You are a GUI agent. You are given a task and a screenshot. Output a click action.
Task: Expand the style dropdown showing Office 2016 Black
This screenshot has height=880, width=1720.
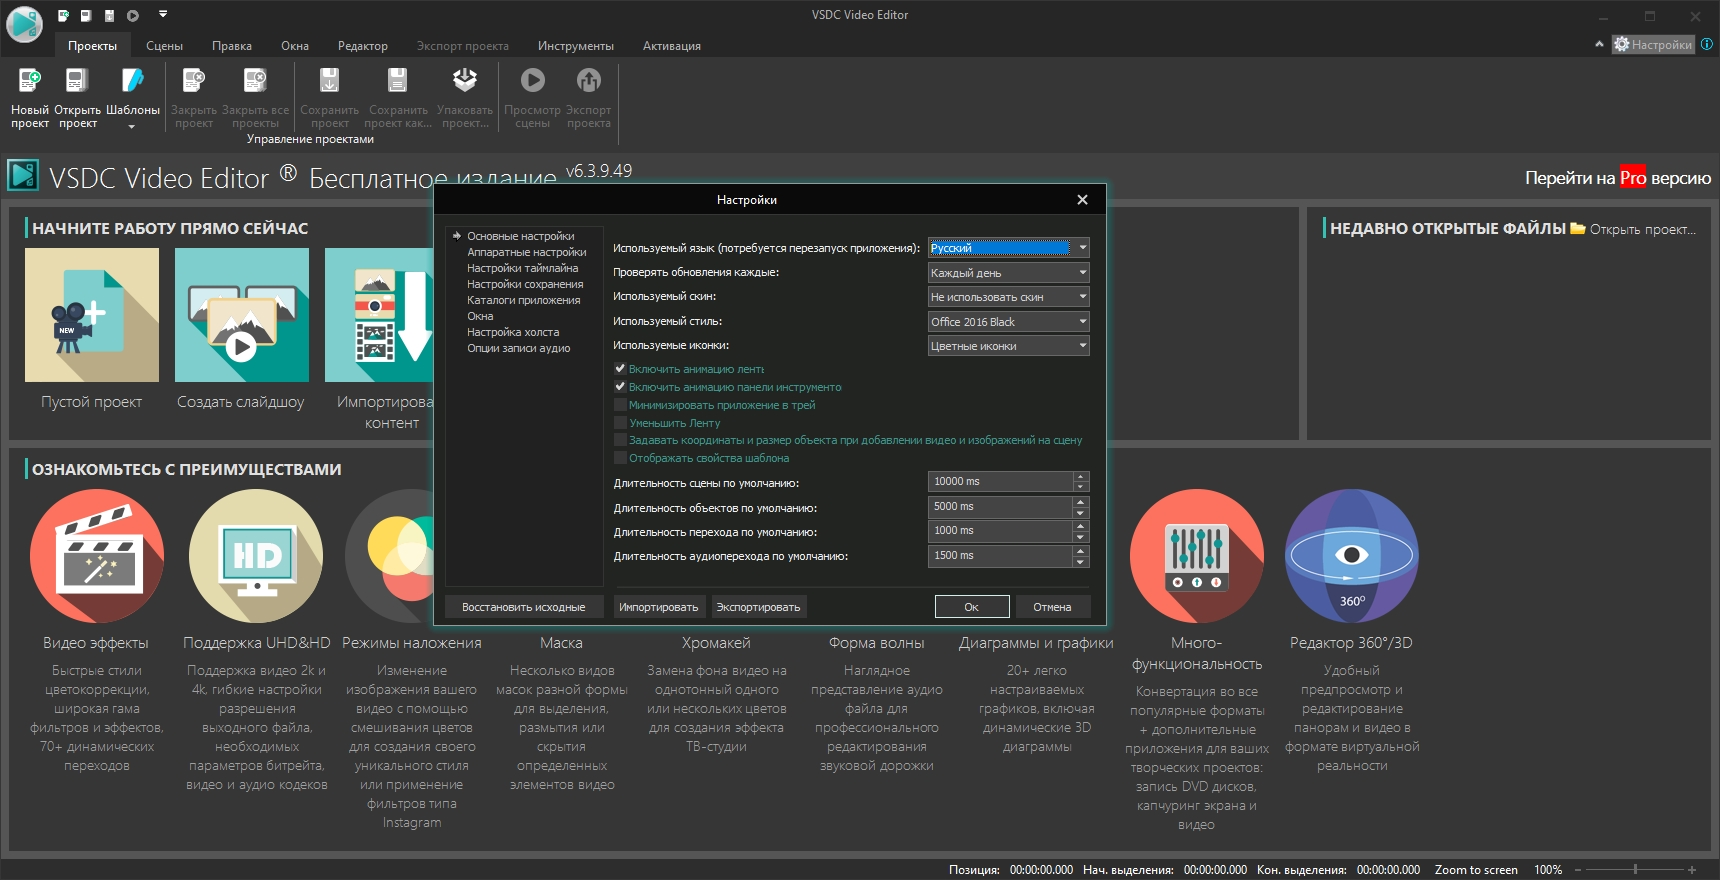click(1082, 321)
